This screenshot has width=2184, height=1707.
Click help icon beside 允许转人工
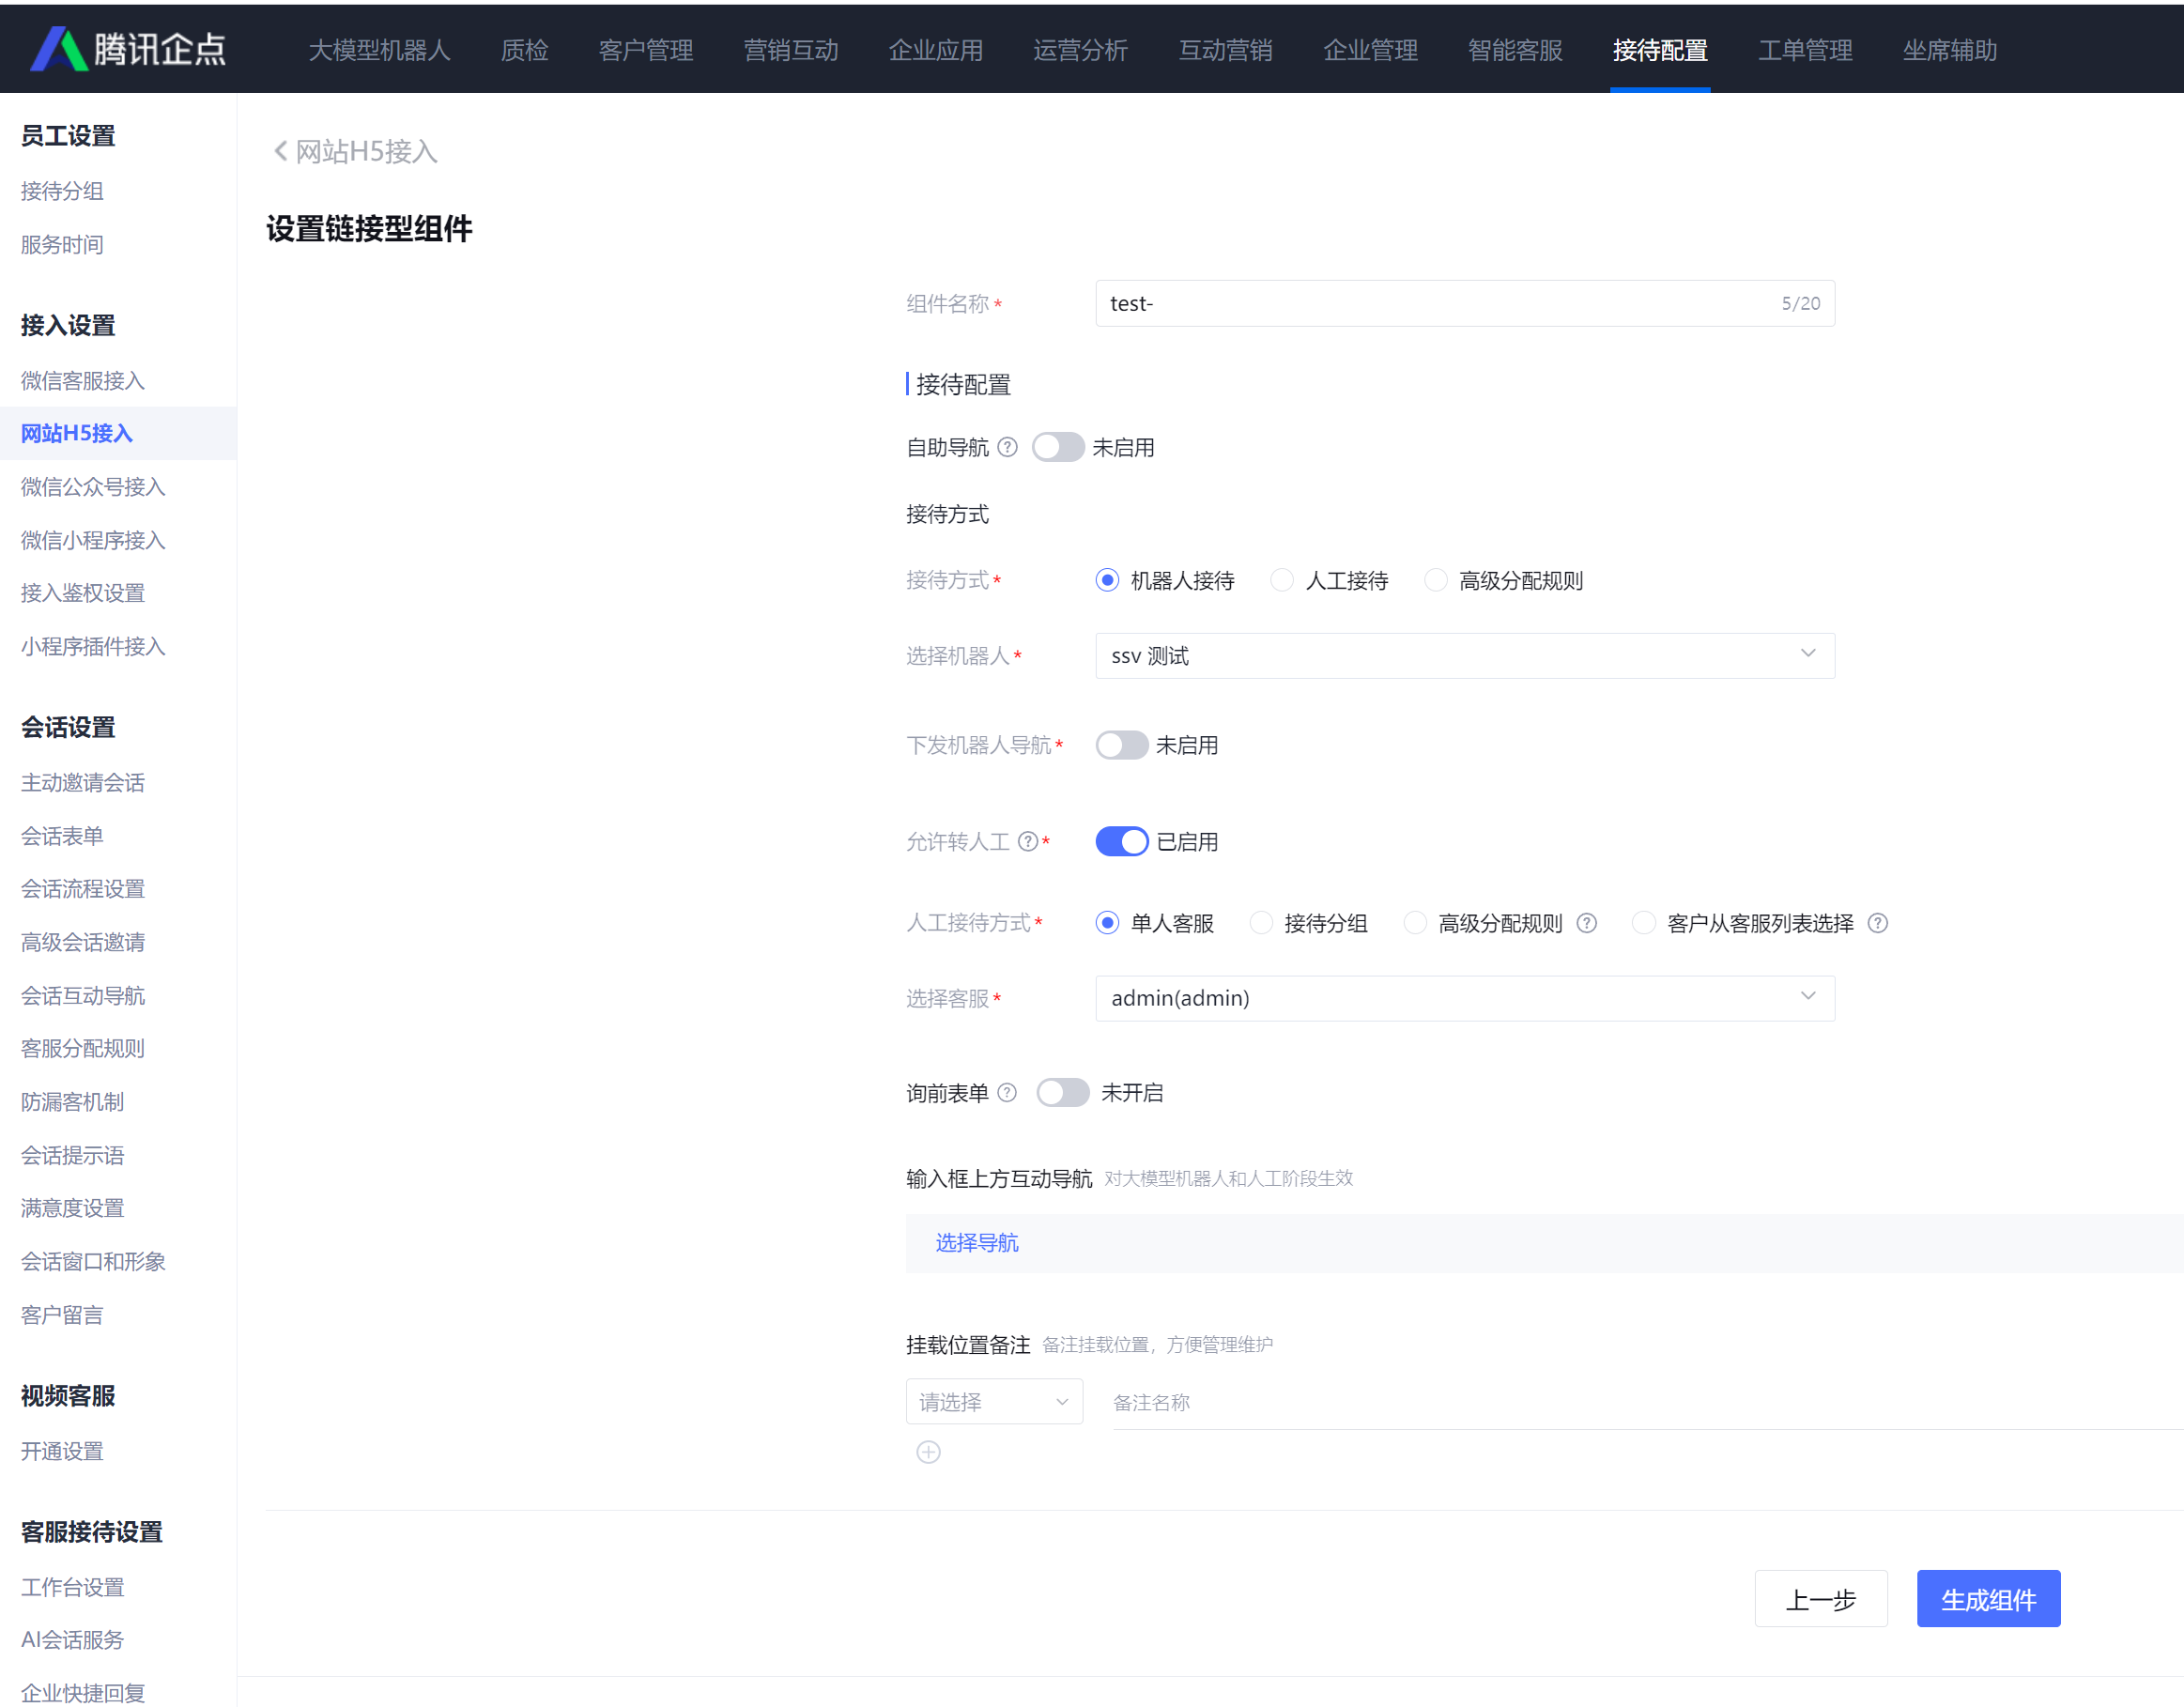[1028, 842]
